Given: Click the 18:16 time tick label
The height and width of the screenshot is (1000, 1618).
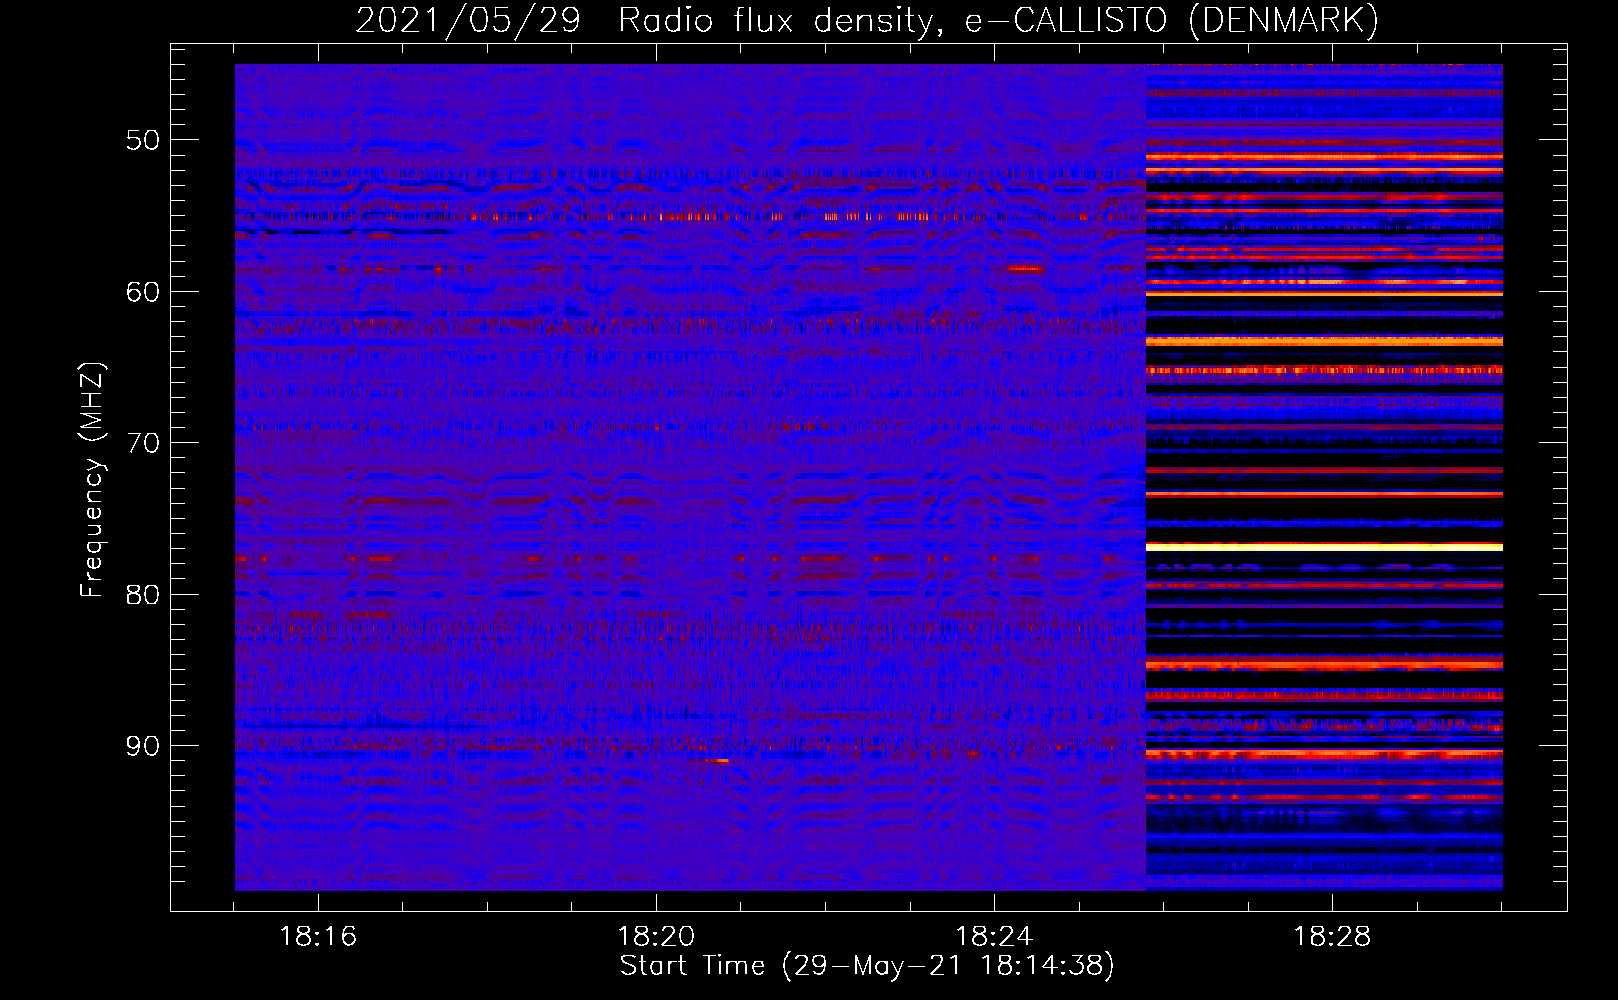Looking at the screenshot, I should [318, 937].
